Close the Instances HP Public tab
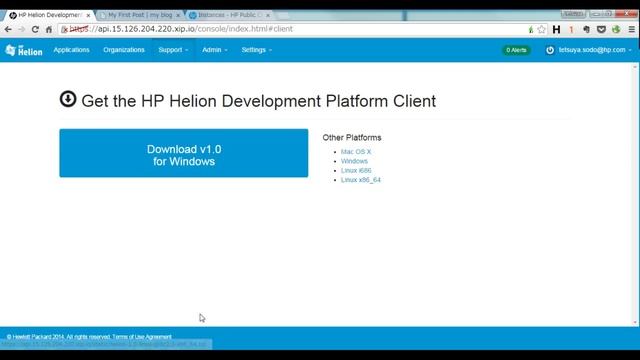The width and height of the screenshot is (640, 360). (x=268, y=15)
